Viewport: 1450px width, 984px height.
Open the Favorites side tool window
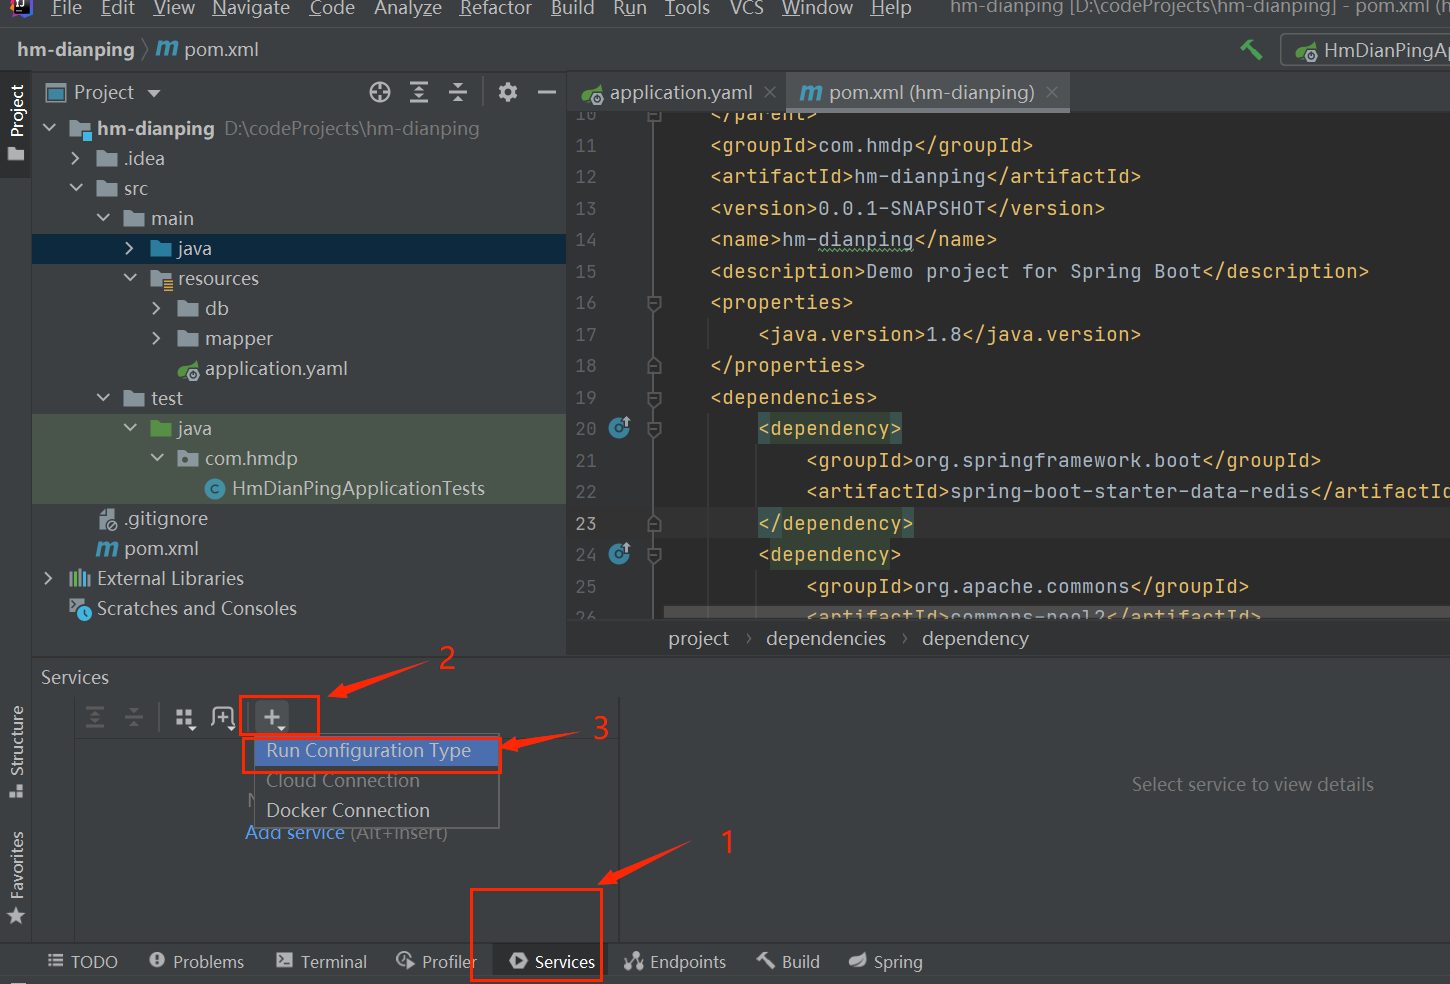click(16, 877)
